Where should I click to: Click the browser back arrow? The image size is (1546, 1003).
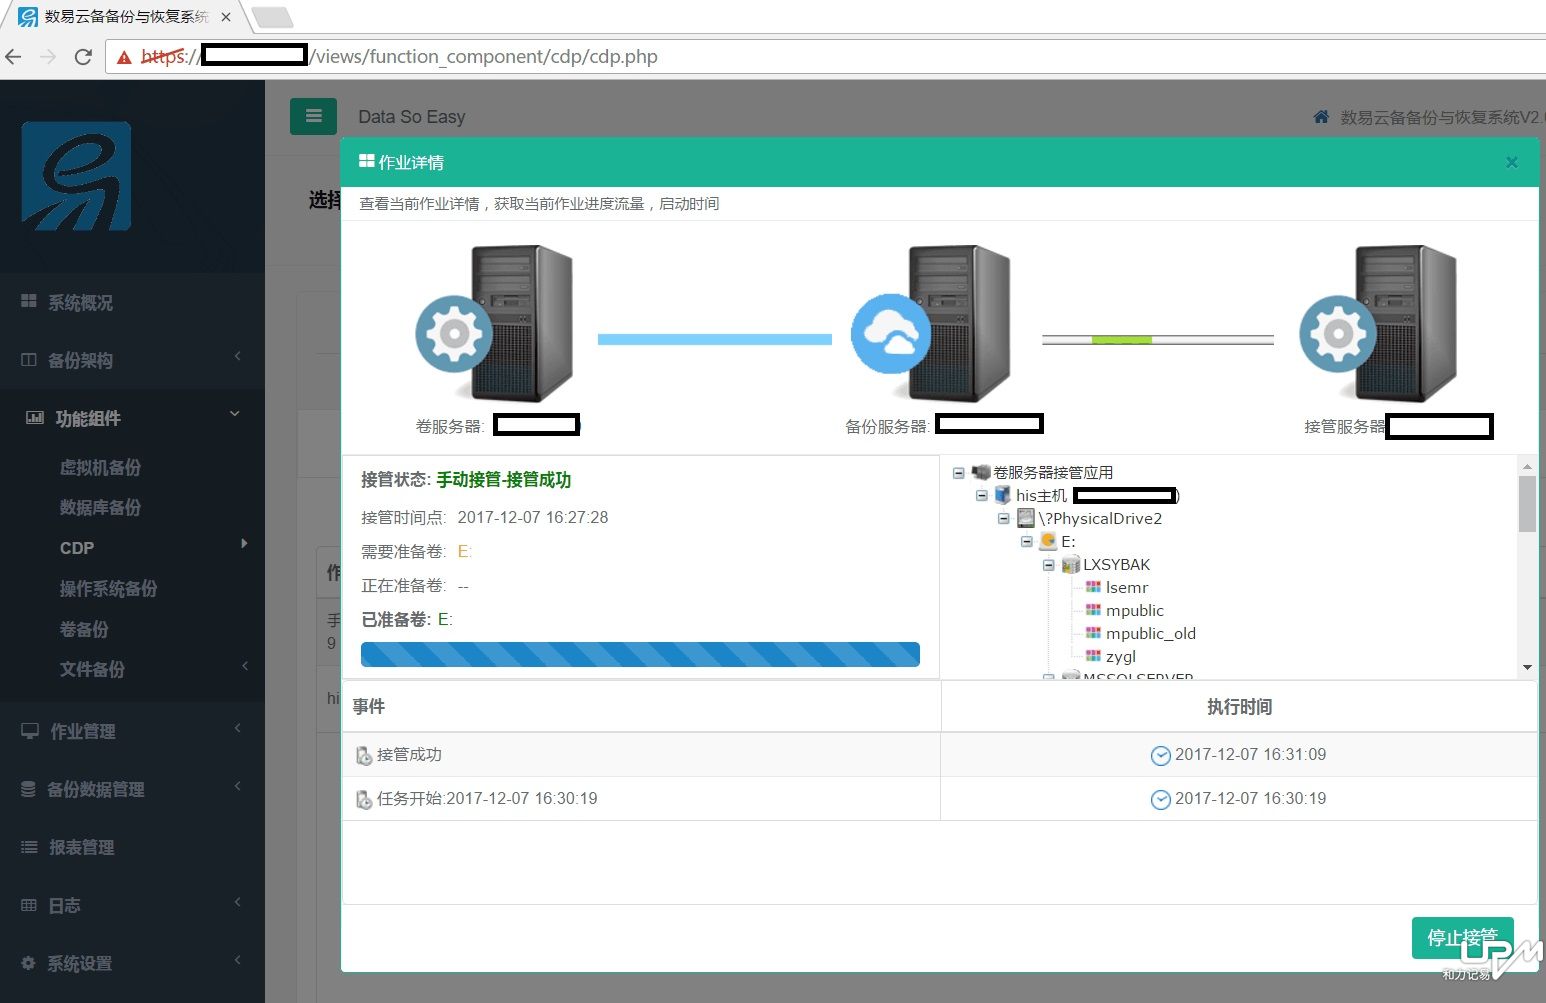14,57
